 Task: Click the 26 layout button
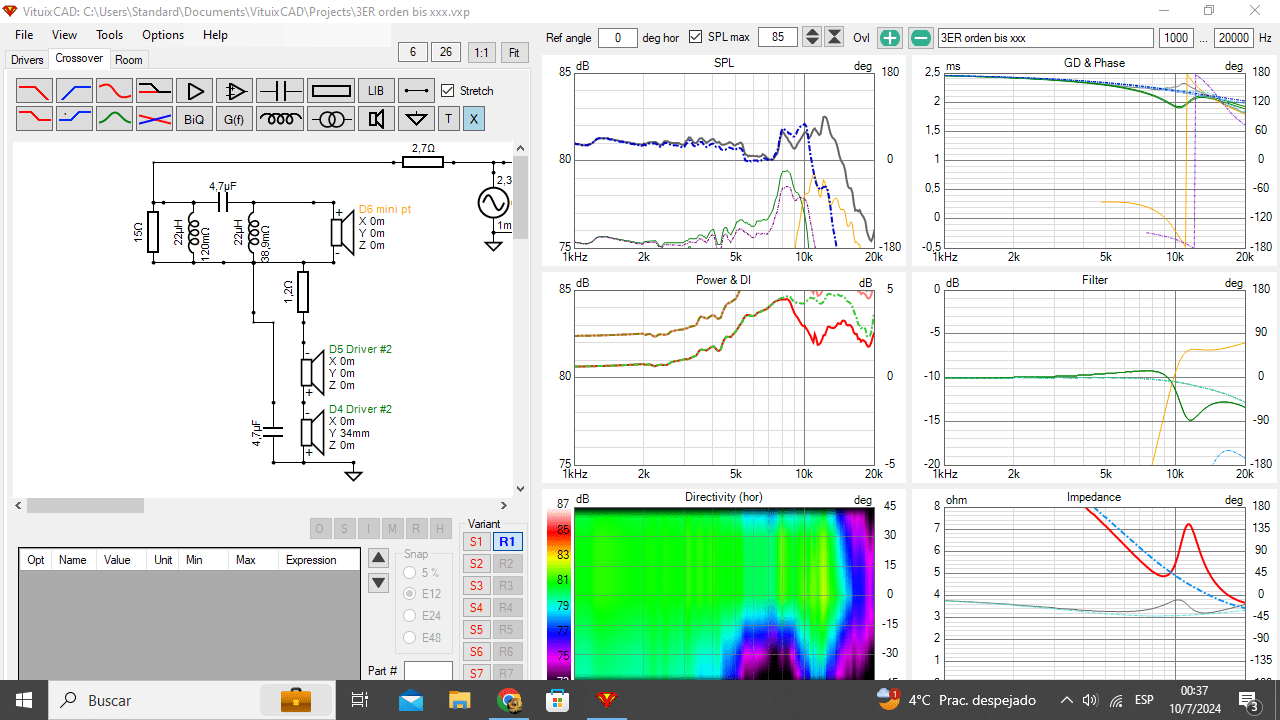(x=446, y=52)
